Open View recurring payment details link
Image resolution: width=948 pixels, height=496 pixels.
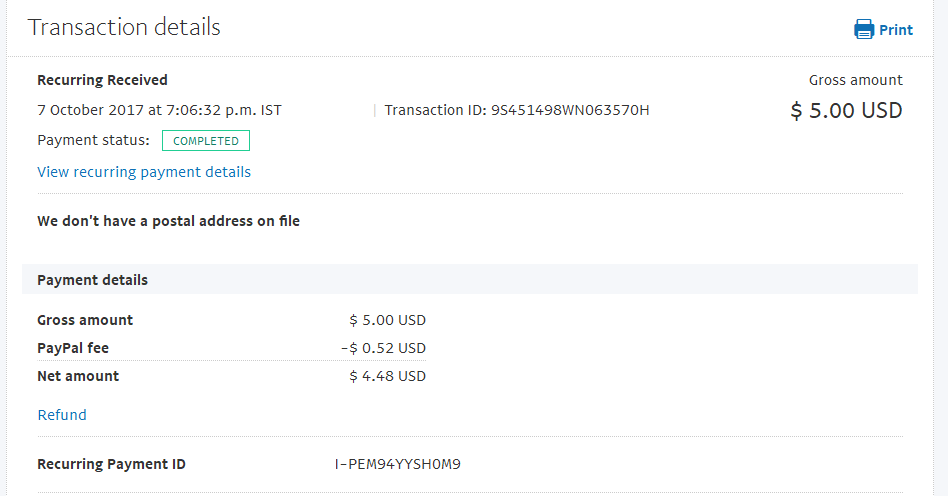coord(144,172)
